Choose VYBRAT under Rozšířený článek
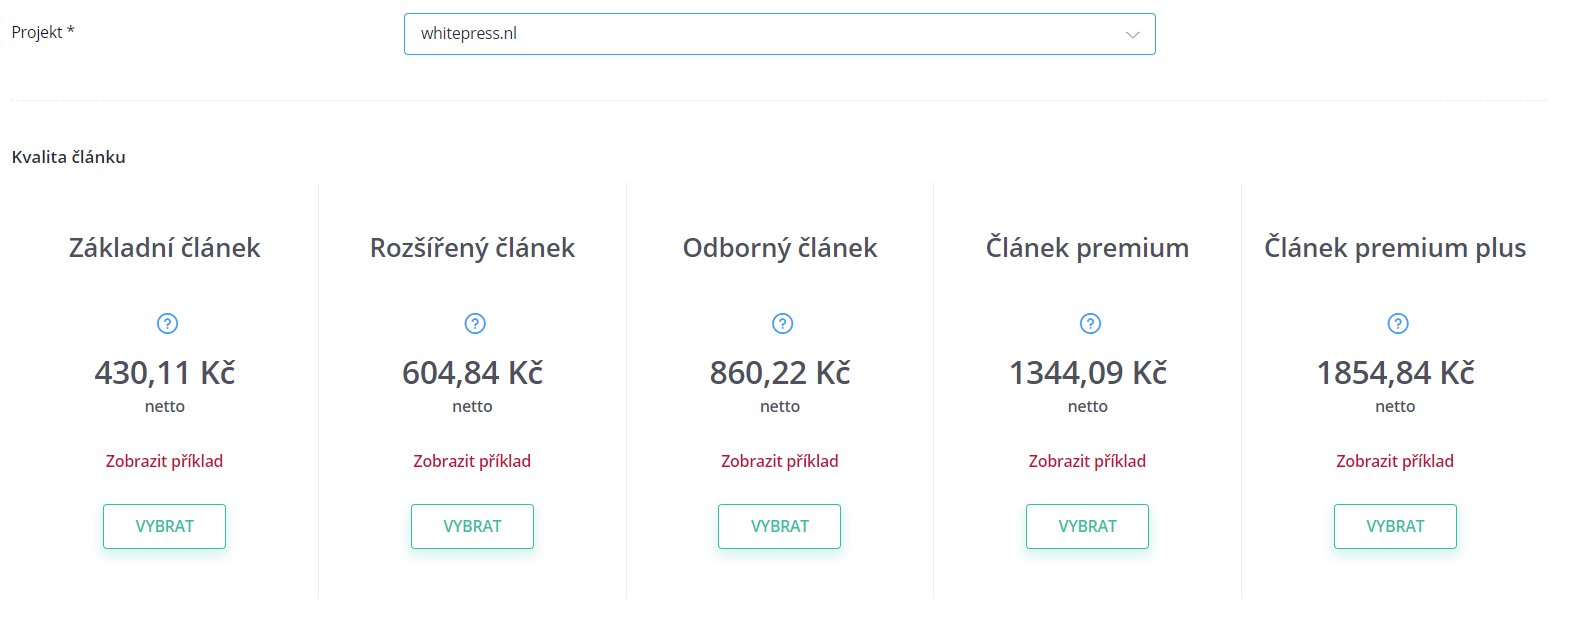1577x634 pixels. coord(472,526)
